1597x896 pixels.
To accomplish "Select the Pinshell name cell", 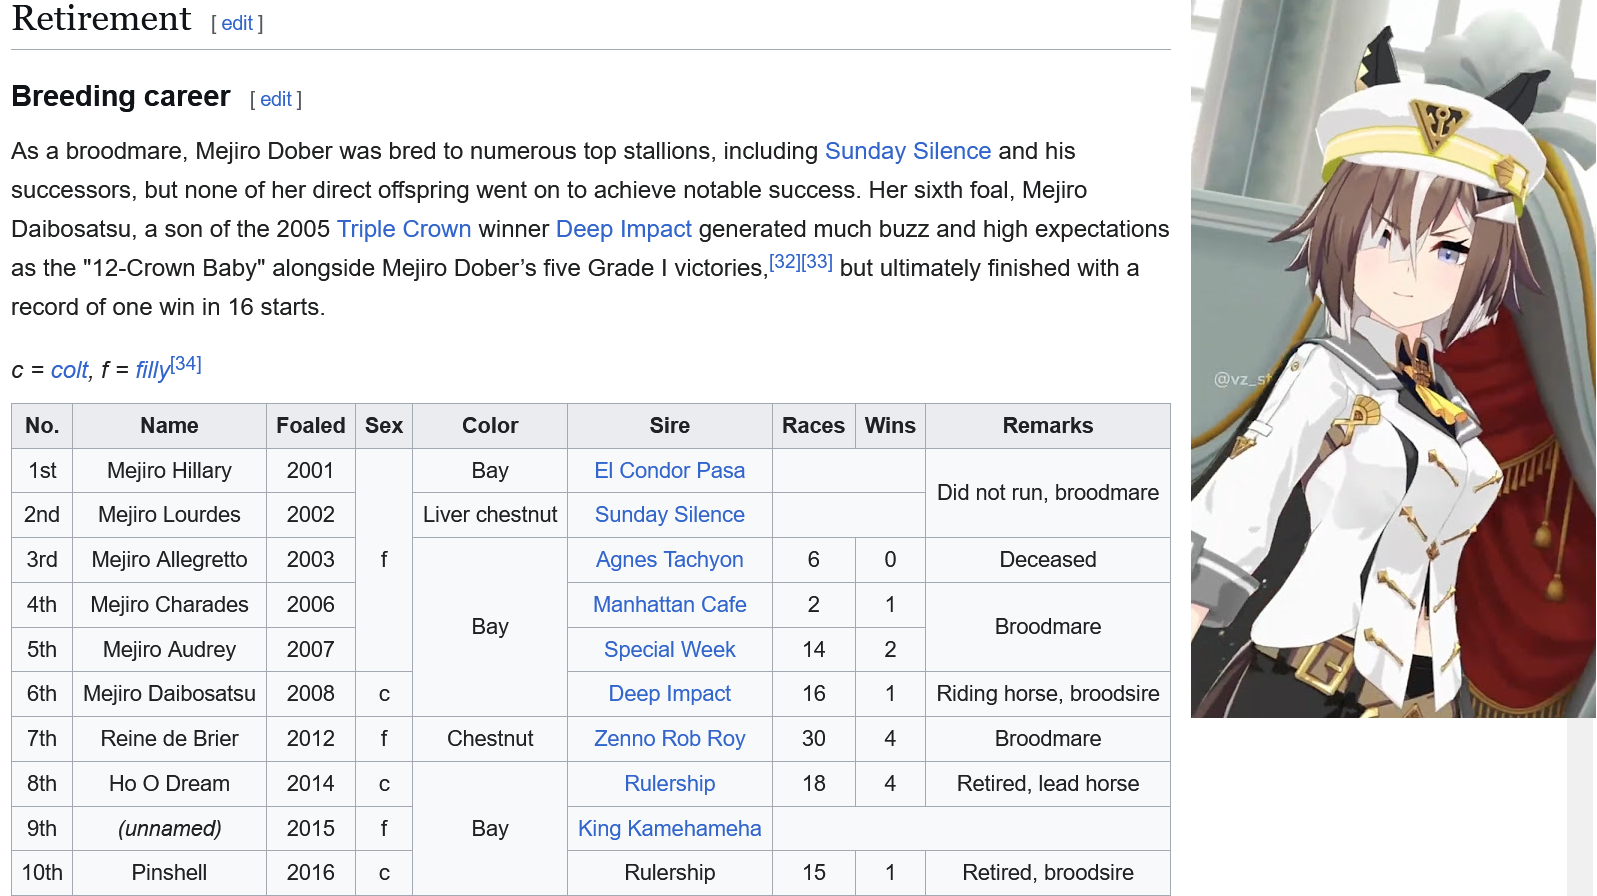I will point(170,873).
